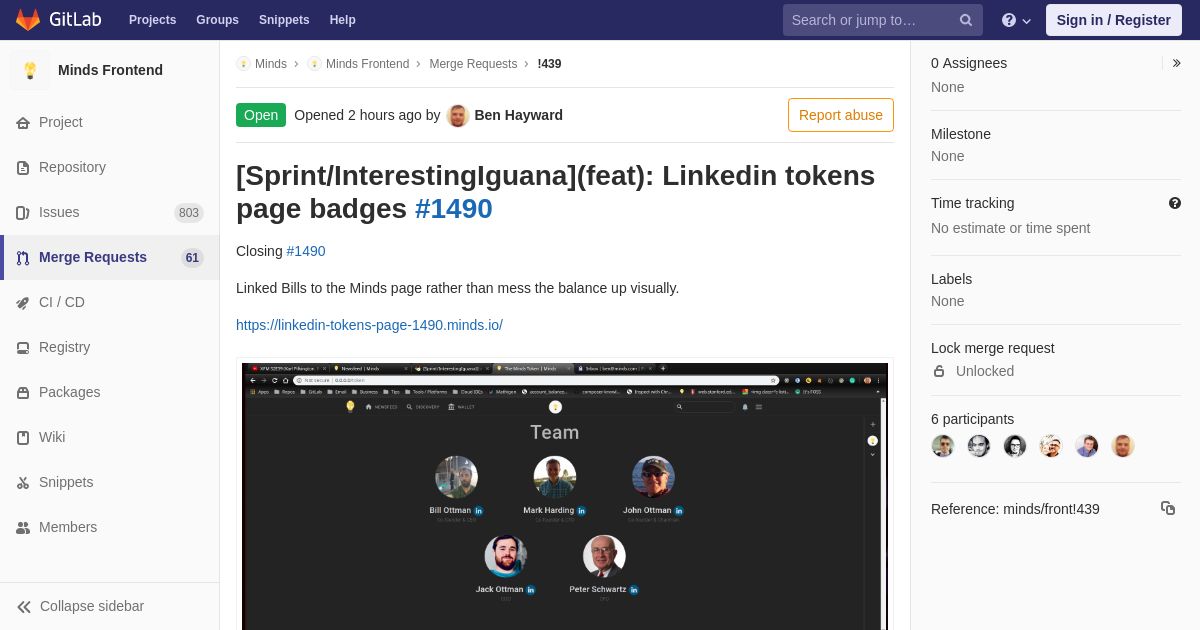Open the linkedin-tokens-page-1490.minds.io link

[x=369, y=325]
